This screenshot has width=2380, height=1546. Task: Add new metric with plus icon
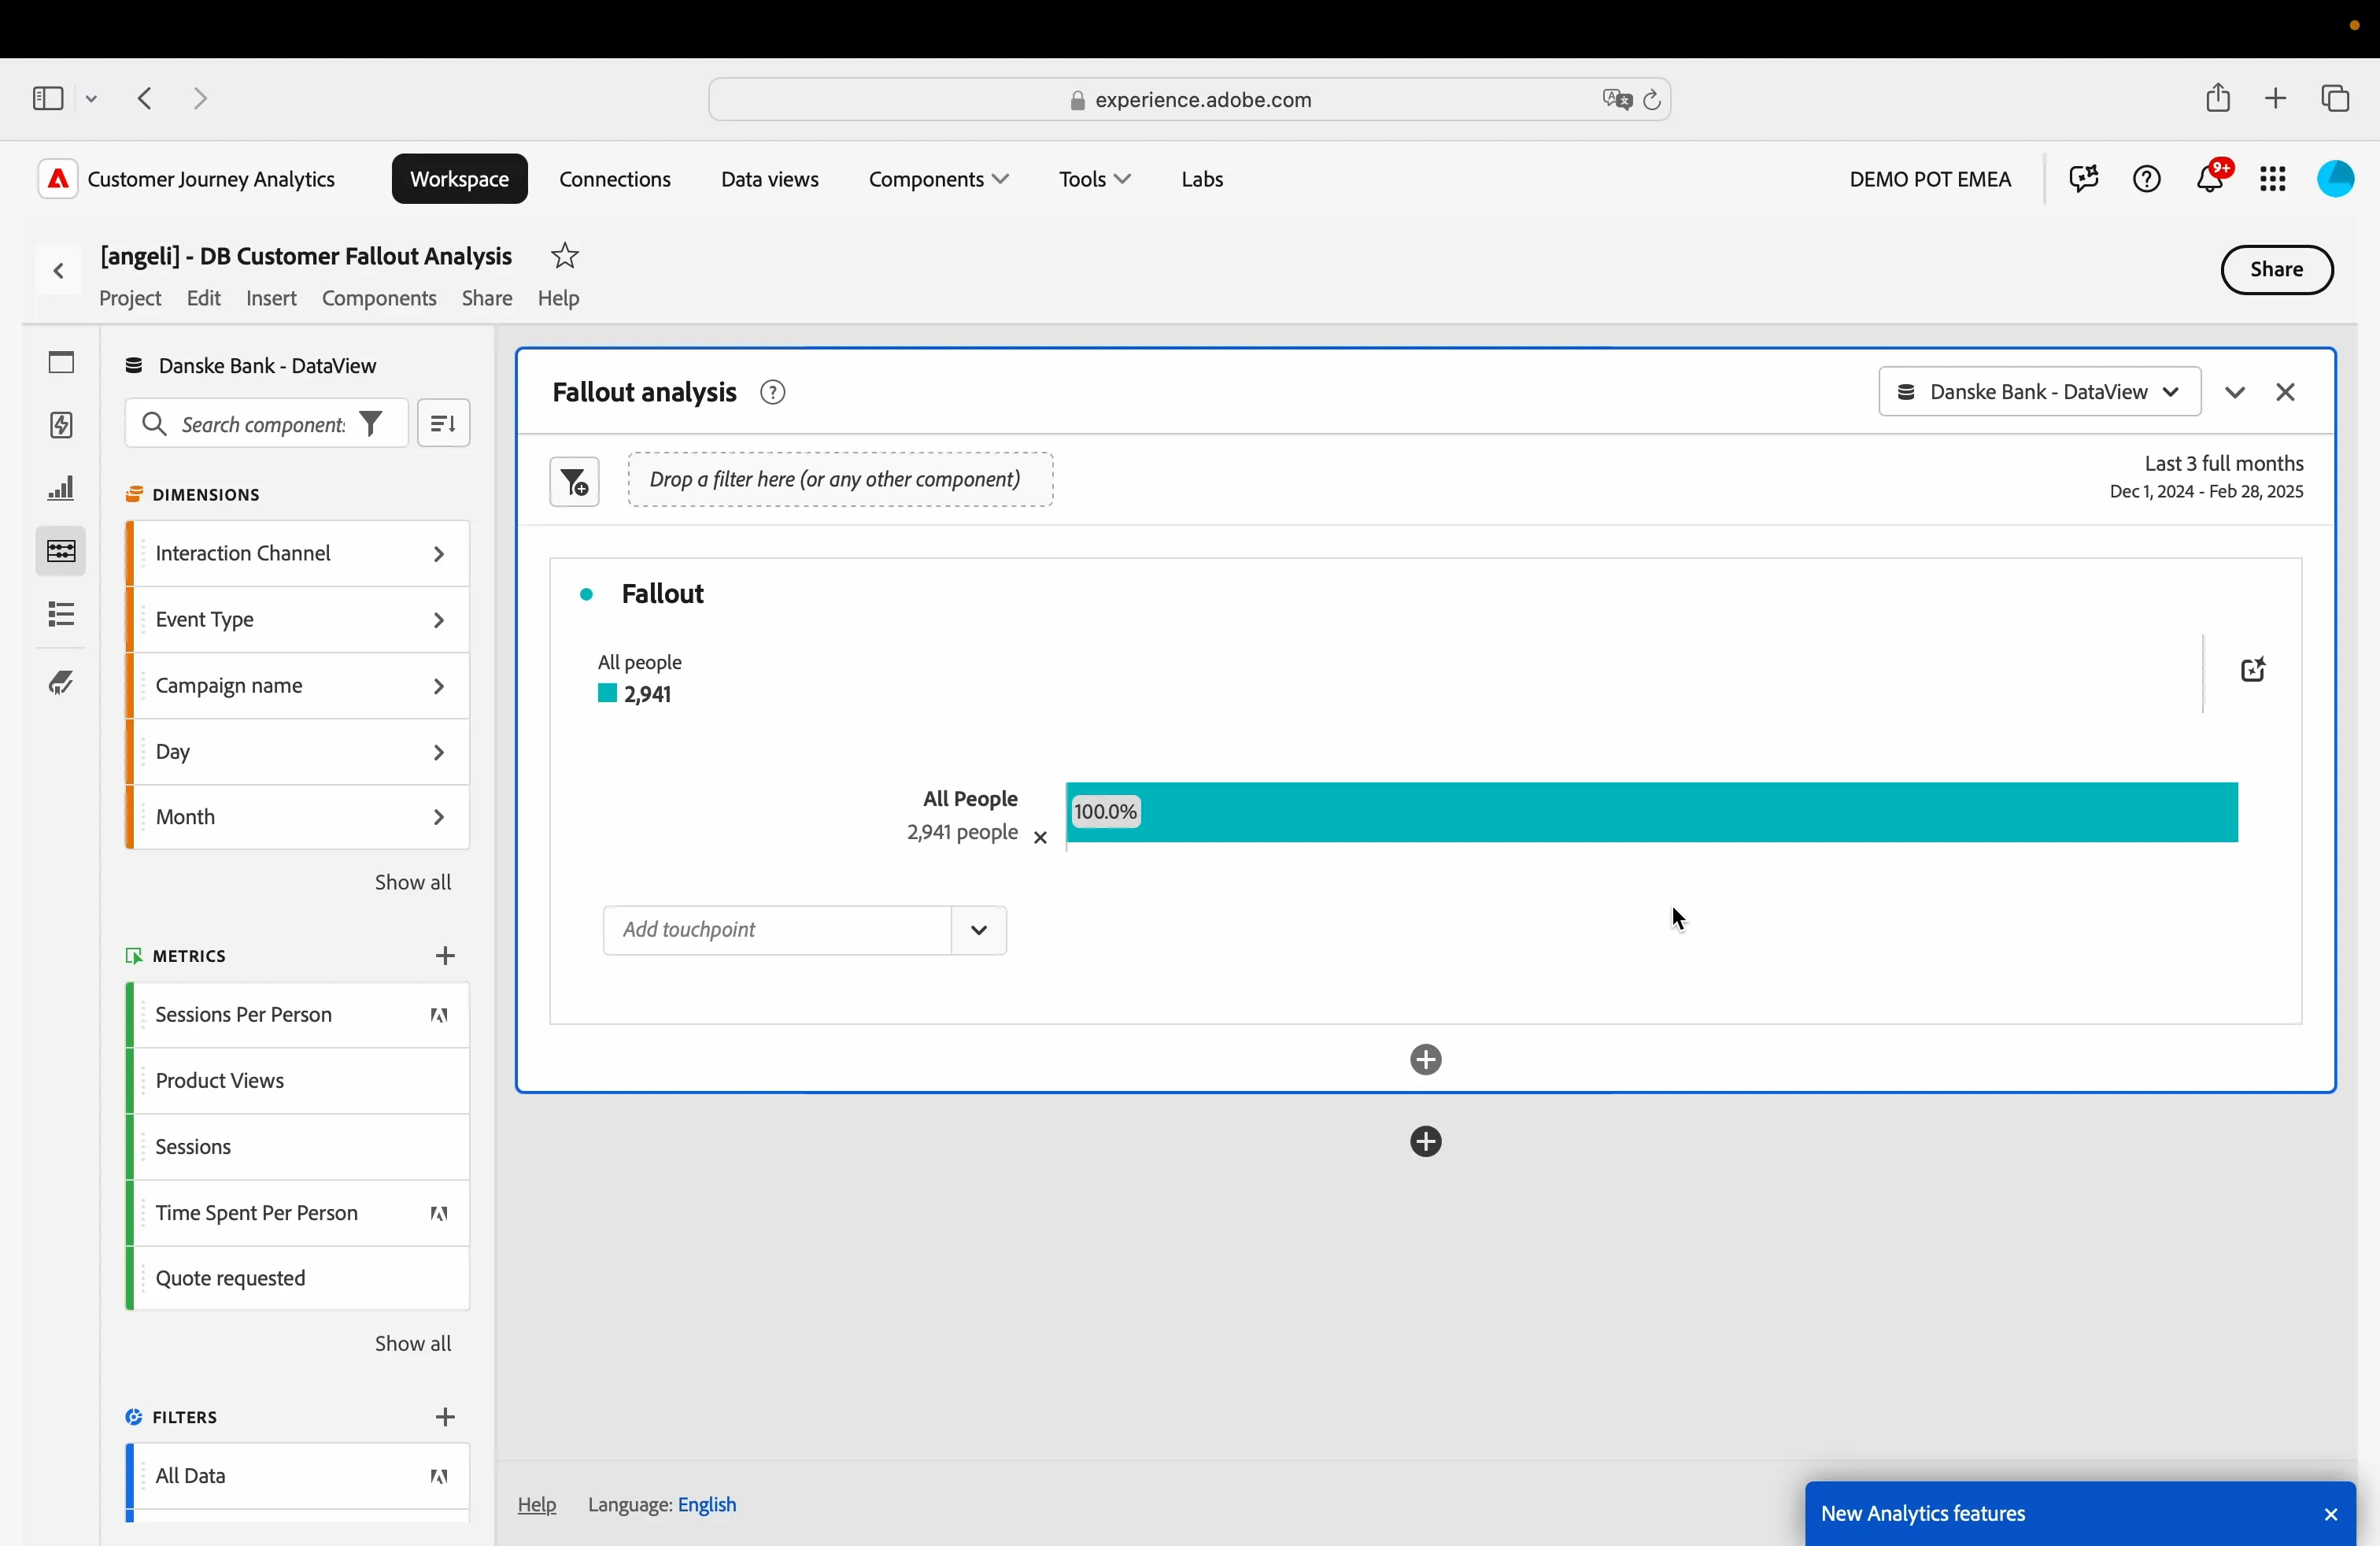point(446,956)
